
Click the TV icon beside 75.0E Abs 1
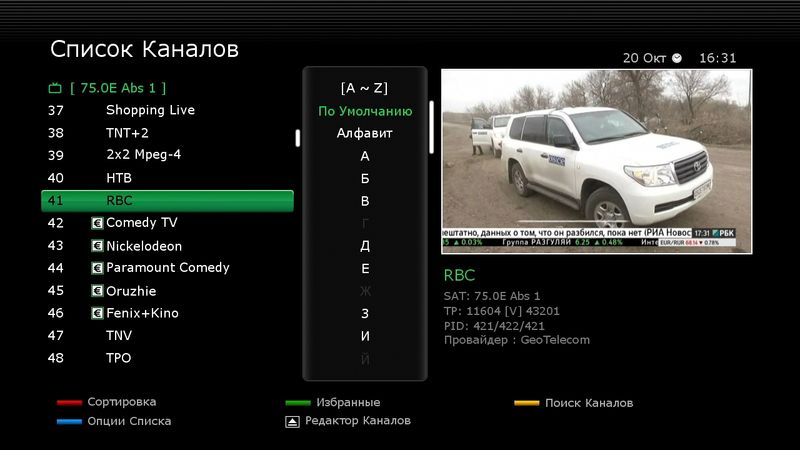click(55, 88)
